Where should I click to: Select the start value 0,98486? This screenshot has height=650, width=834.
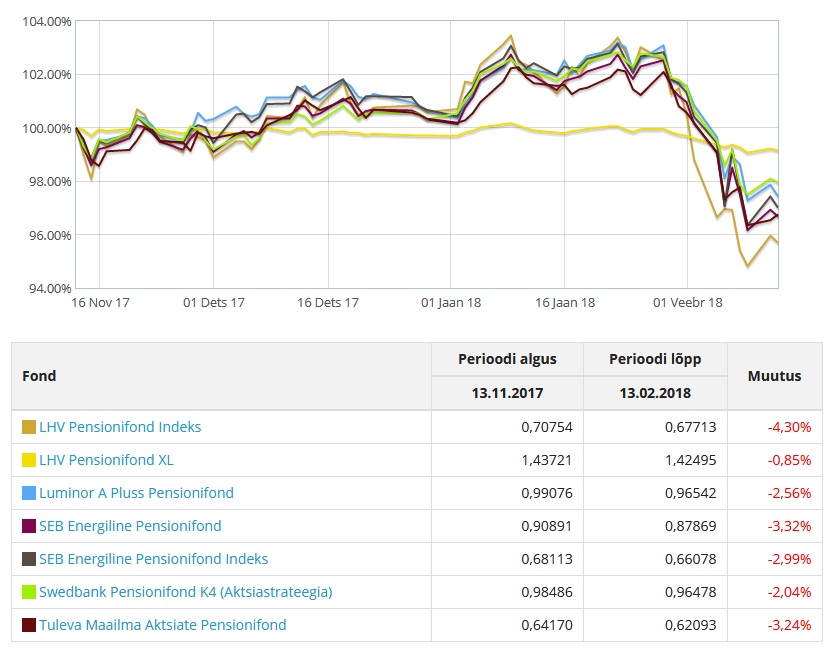547,592
